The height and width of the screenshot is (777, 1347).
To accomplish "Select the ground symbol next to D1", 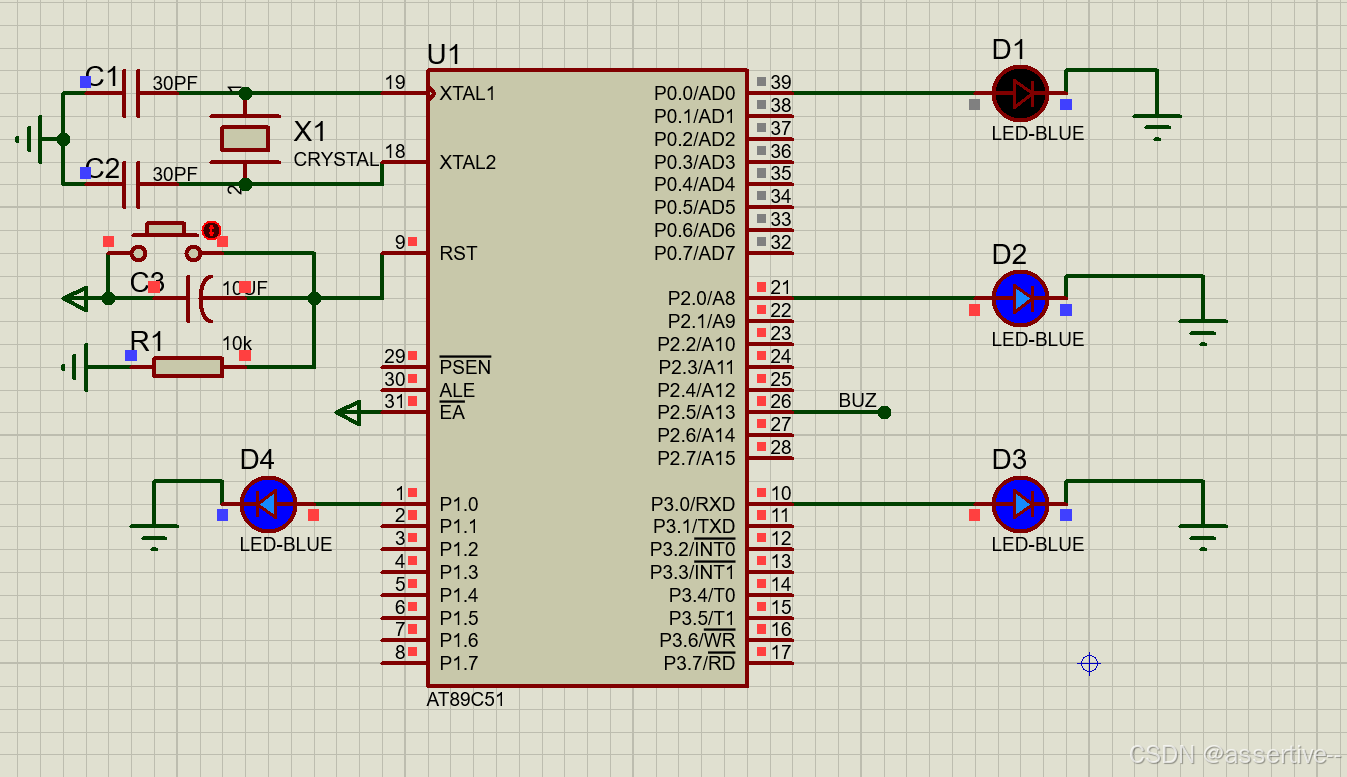I will pyautogui.click(x=1157, y=125).
